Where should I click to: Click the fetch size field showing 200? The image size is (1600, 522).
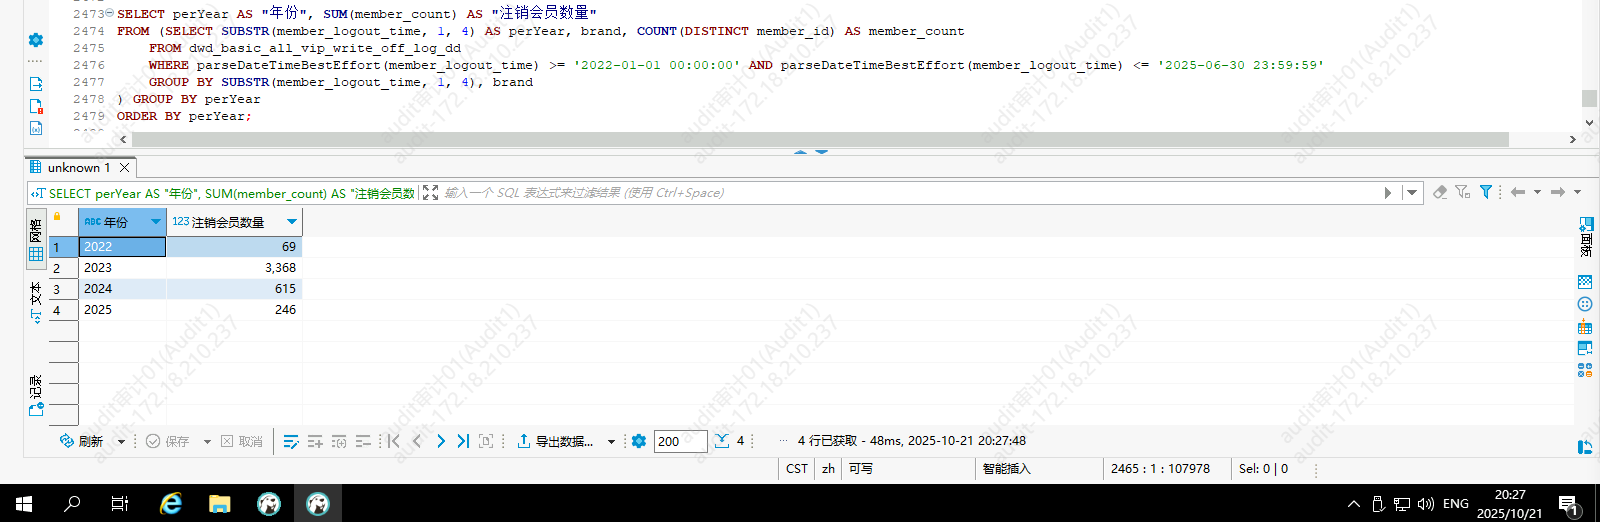pyautogui.click(x=680, y=441)
